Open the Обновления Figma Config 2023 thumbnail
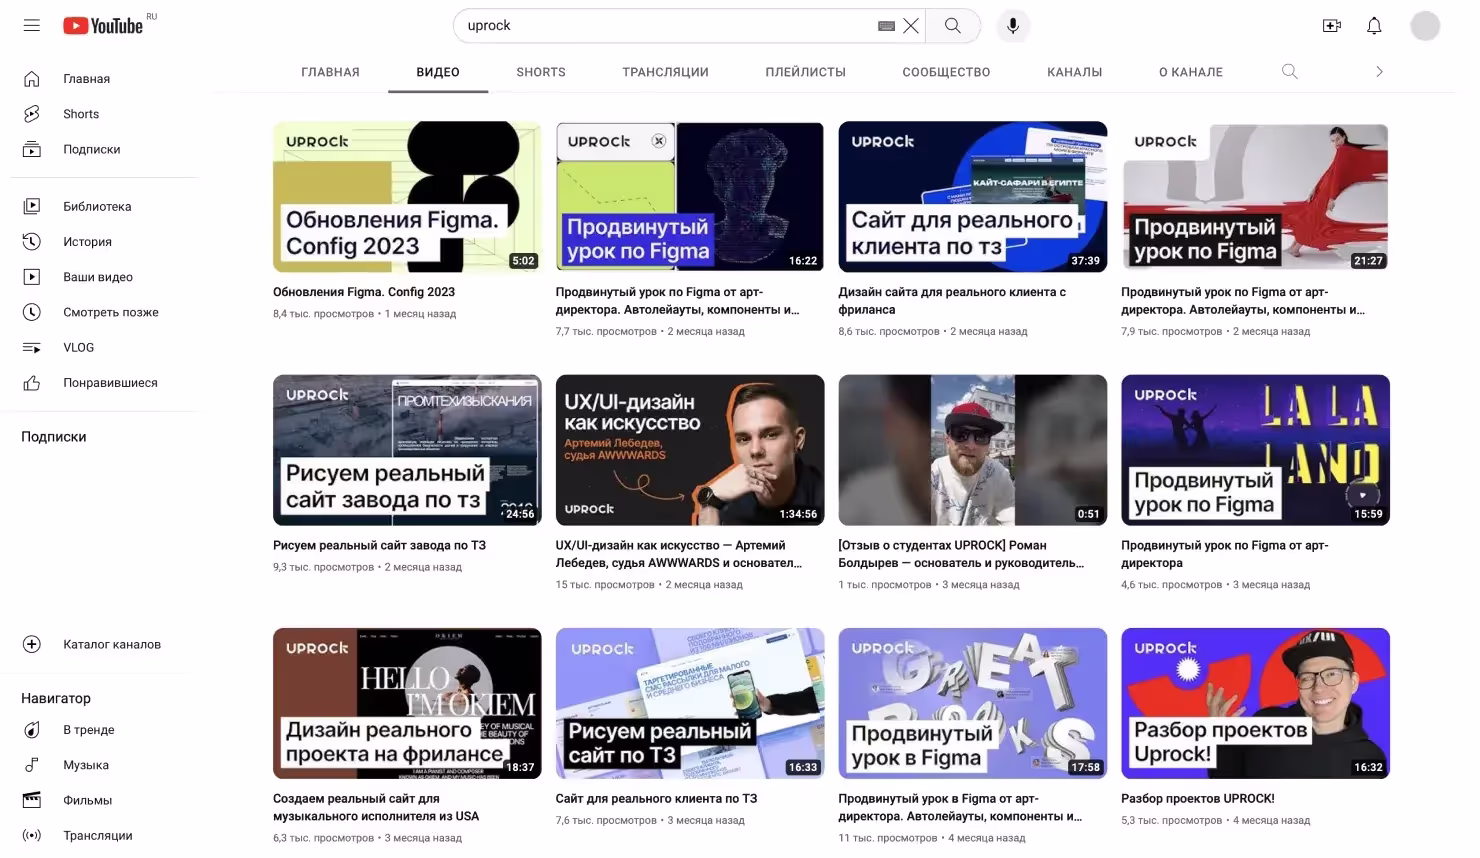The width and height of the screenshot is (1480, 858). (x=407, y=197)
